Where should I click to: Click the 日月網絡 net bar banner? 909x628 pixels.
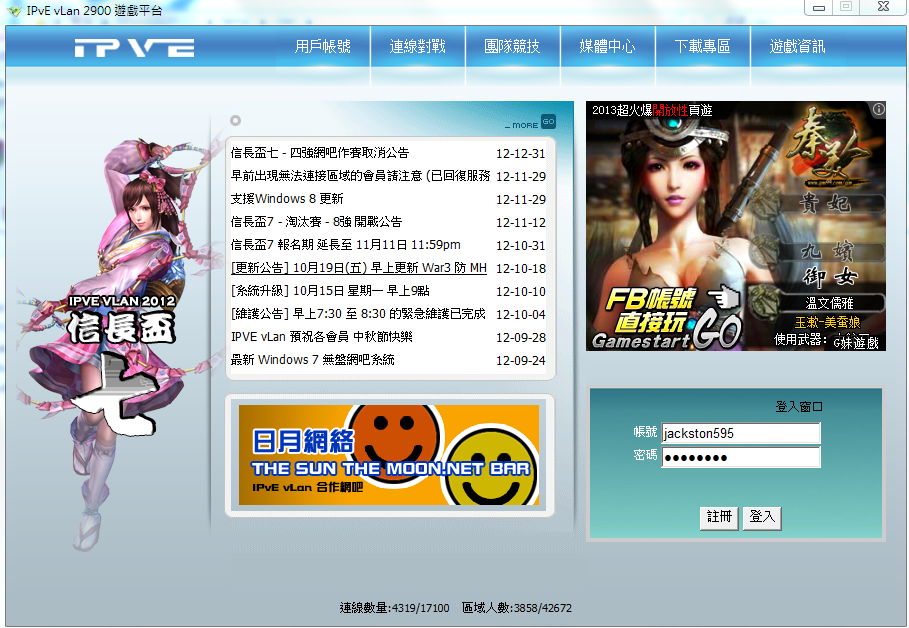pos(389,455)
